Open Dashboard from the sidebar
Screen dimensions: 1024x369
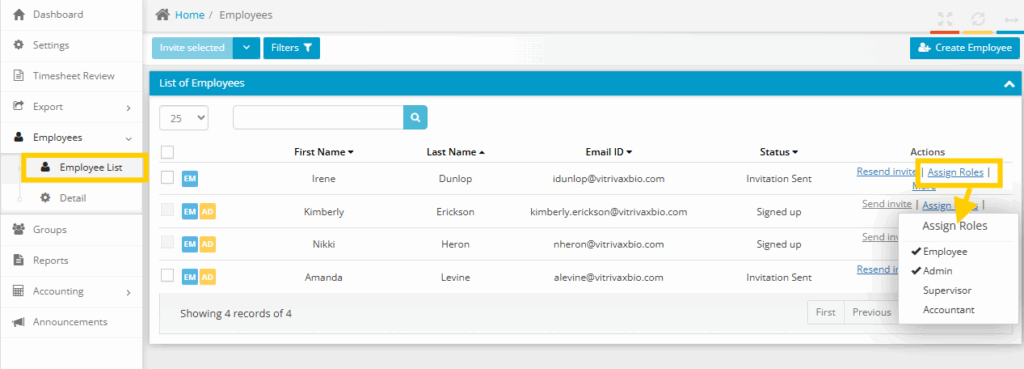pyautogui.click(x=57, y=14)
